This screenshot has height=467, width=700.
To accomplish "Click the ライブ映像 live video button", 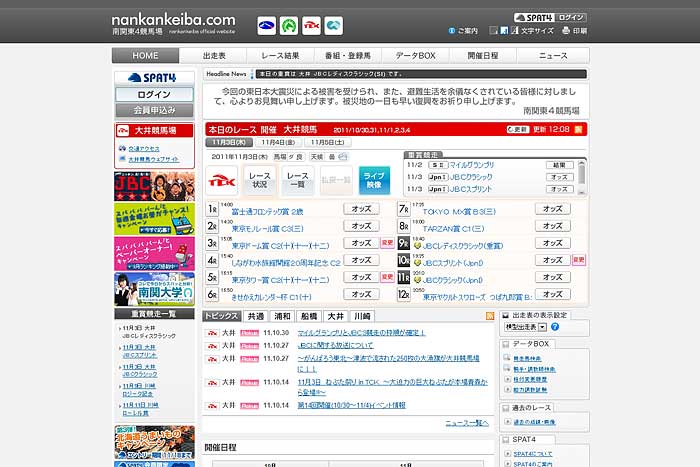I will tap(373, 181).
